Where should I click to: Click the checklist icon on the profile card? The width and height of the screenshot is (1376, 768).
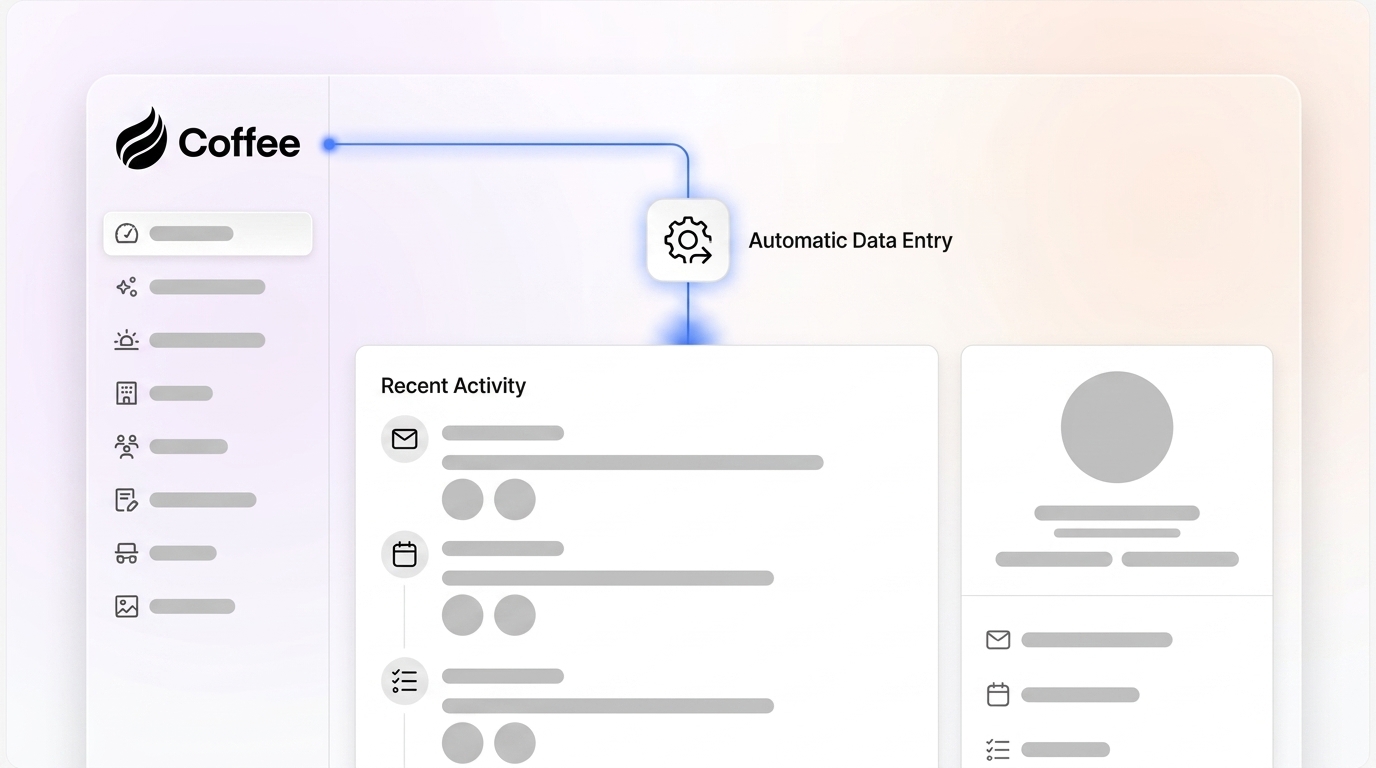pos(997,748)
